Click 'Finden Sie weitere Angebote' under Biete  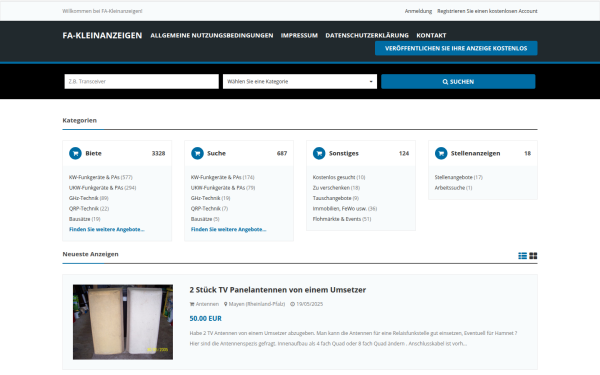pos(107,229)
